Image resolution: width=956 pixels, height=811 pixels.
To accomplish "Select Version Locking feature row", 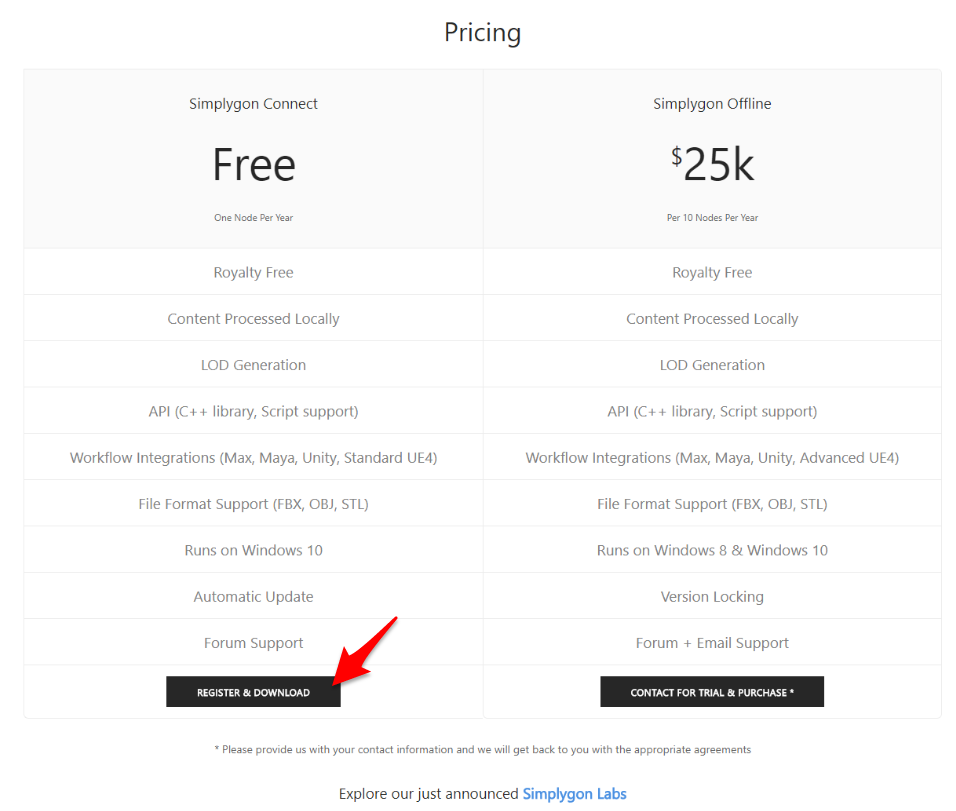I will [x=712, y=596].
